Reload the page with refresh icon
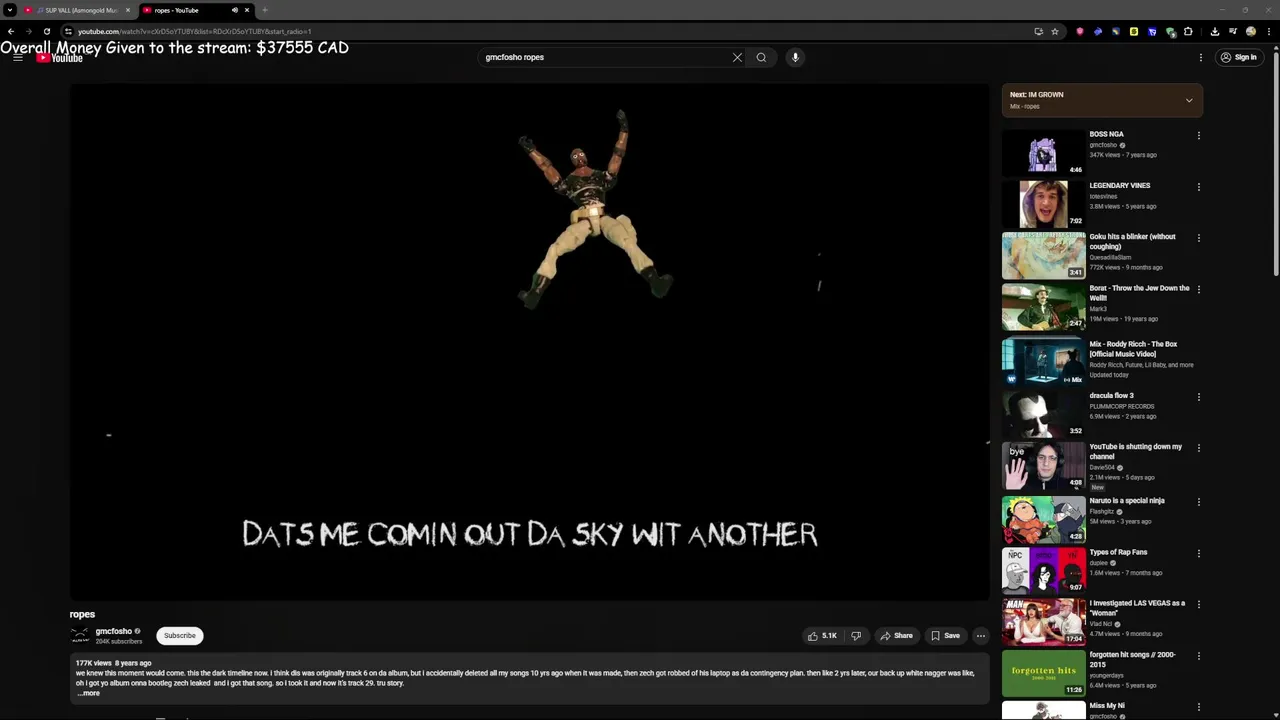The width and height of the screenshot is (1280, 720). (x=47, y=31)
